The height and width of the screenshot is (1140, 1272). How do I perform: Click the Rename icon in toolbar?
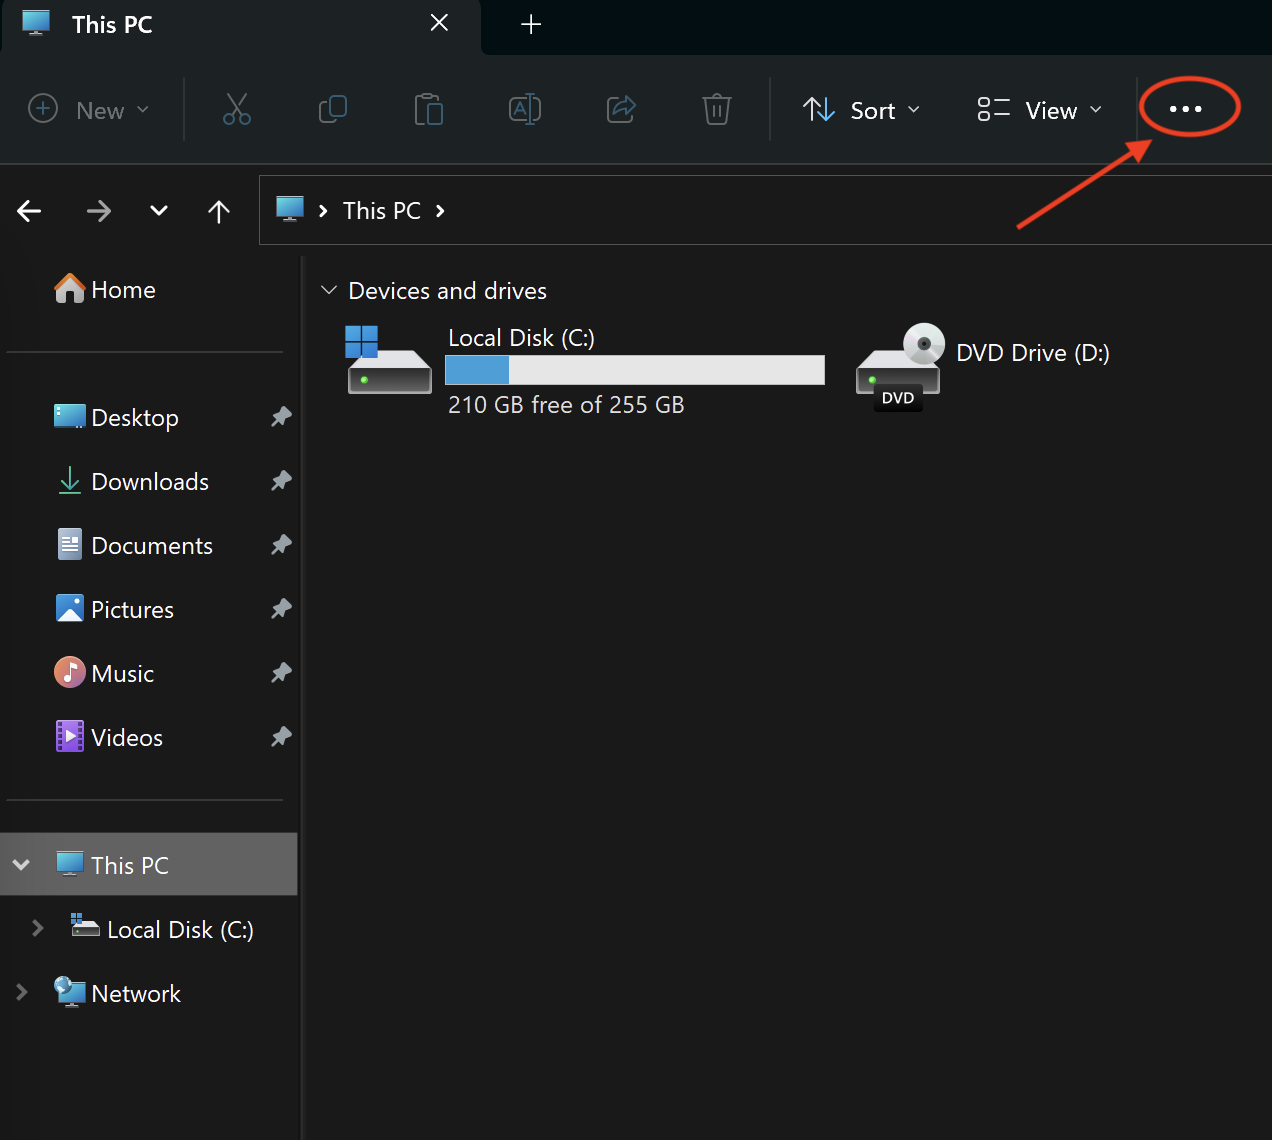click(x=525, y=109)
